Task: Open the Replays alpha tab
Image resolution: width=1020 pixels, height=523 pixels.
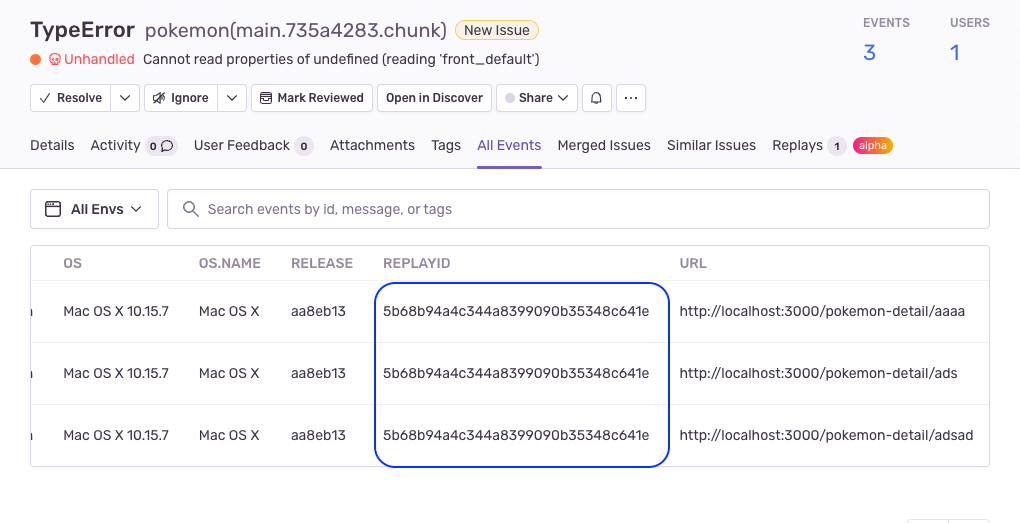Action: pos(832,146)
